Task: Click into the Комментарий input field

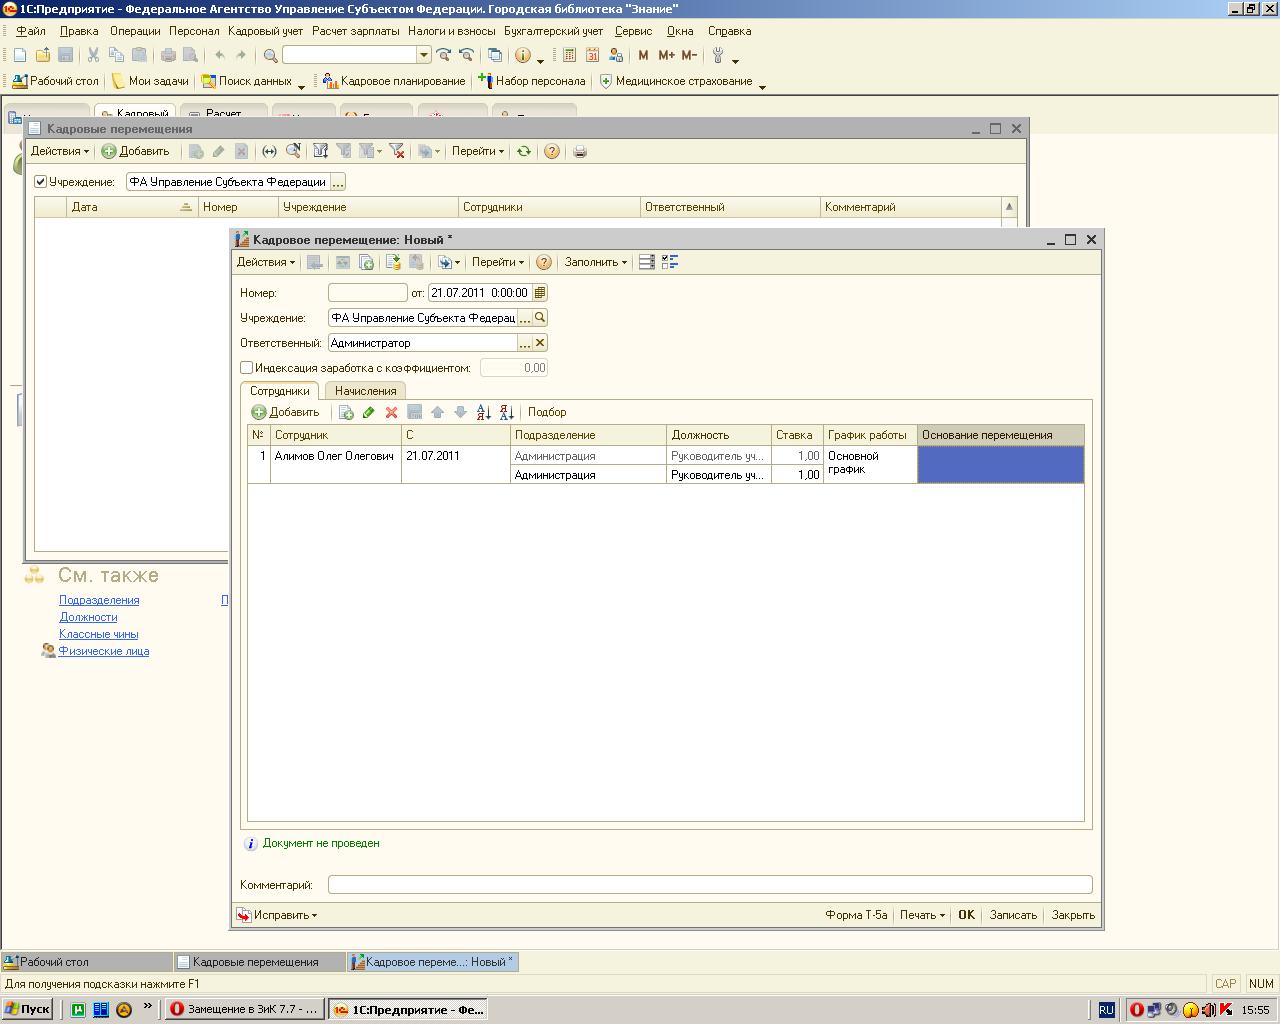Action: pos(710,885)
